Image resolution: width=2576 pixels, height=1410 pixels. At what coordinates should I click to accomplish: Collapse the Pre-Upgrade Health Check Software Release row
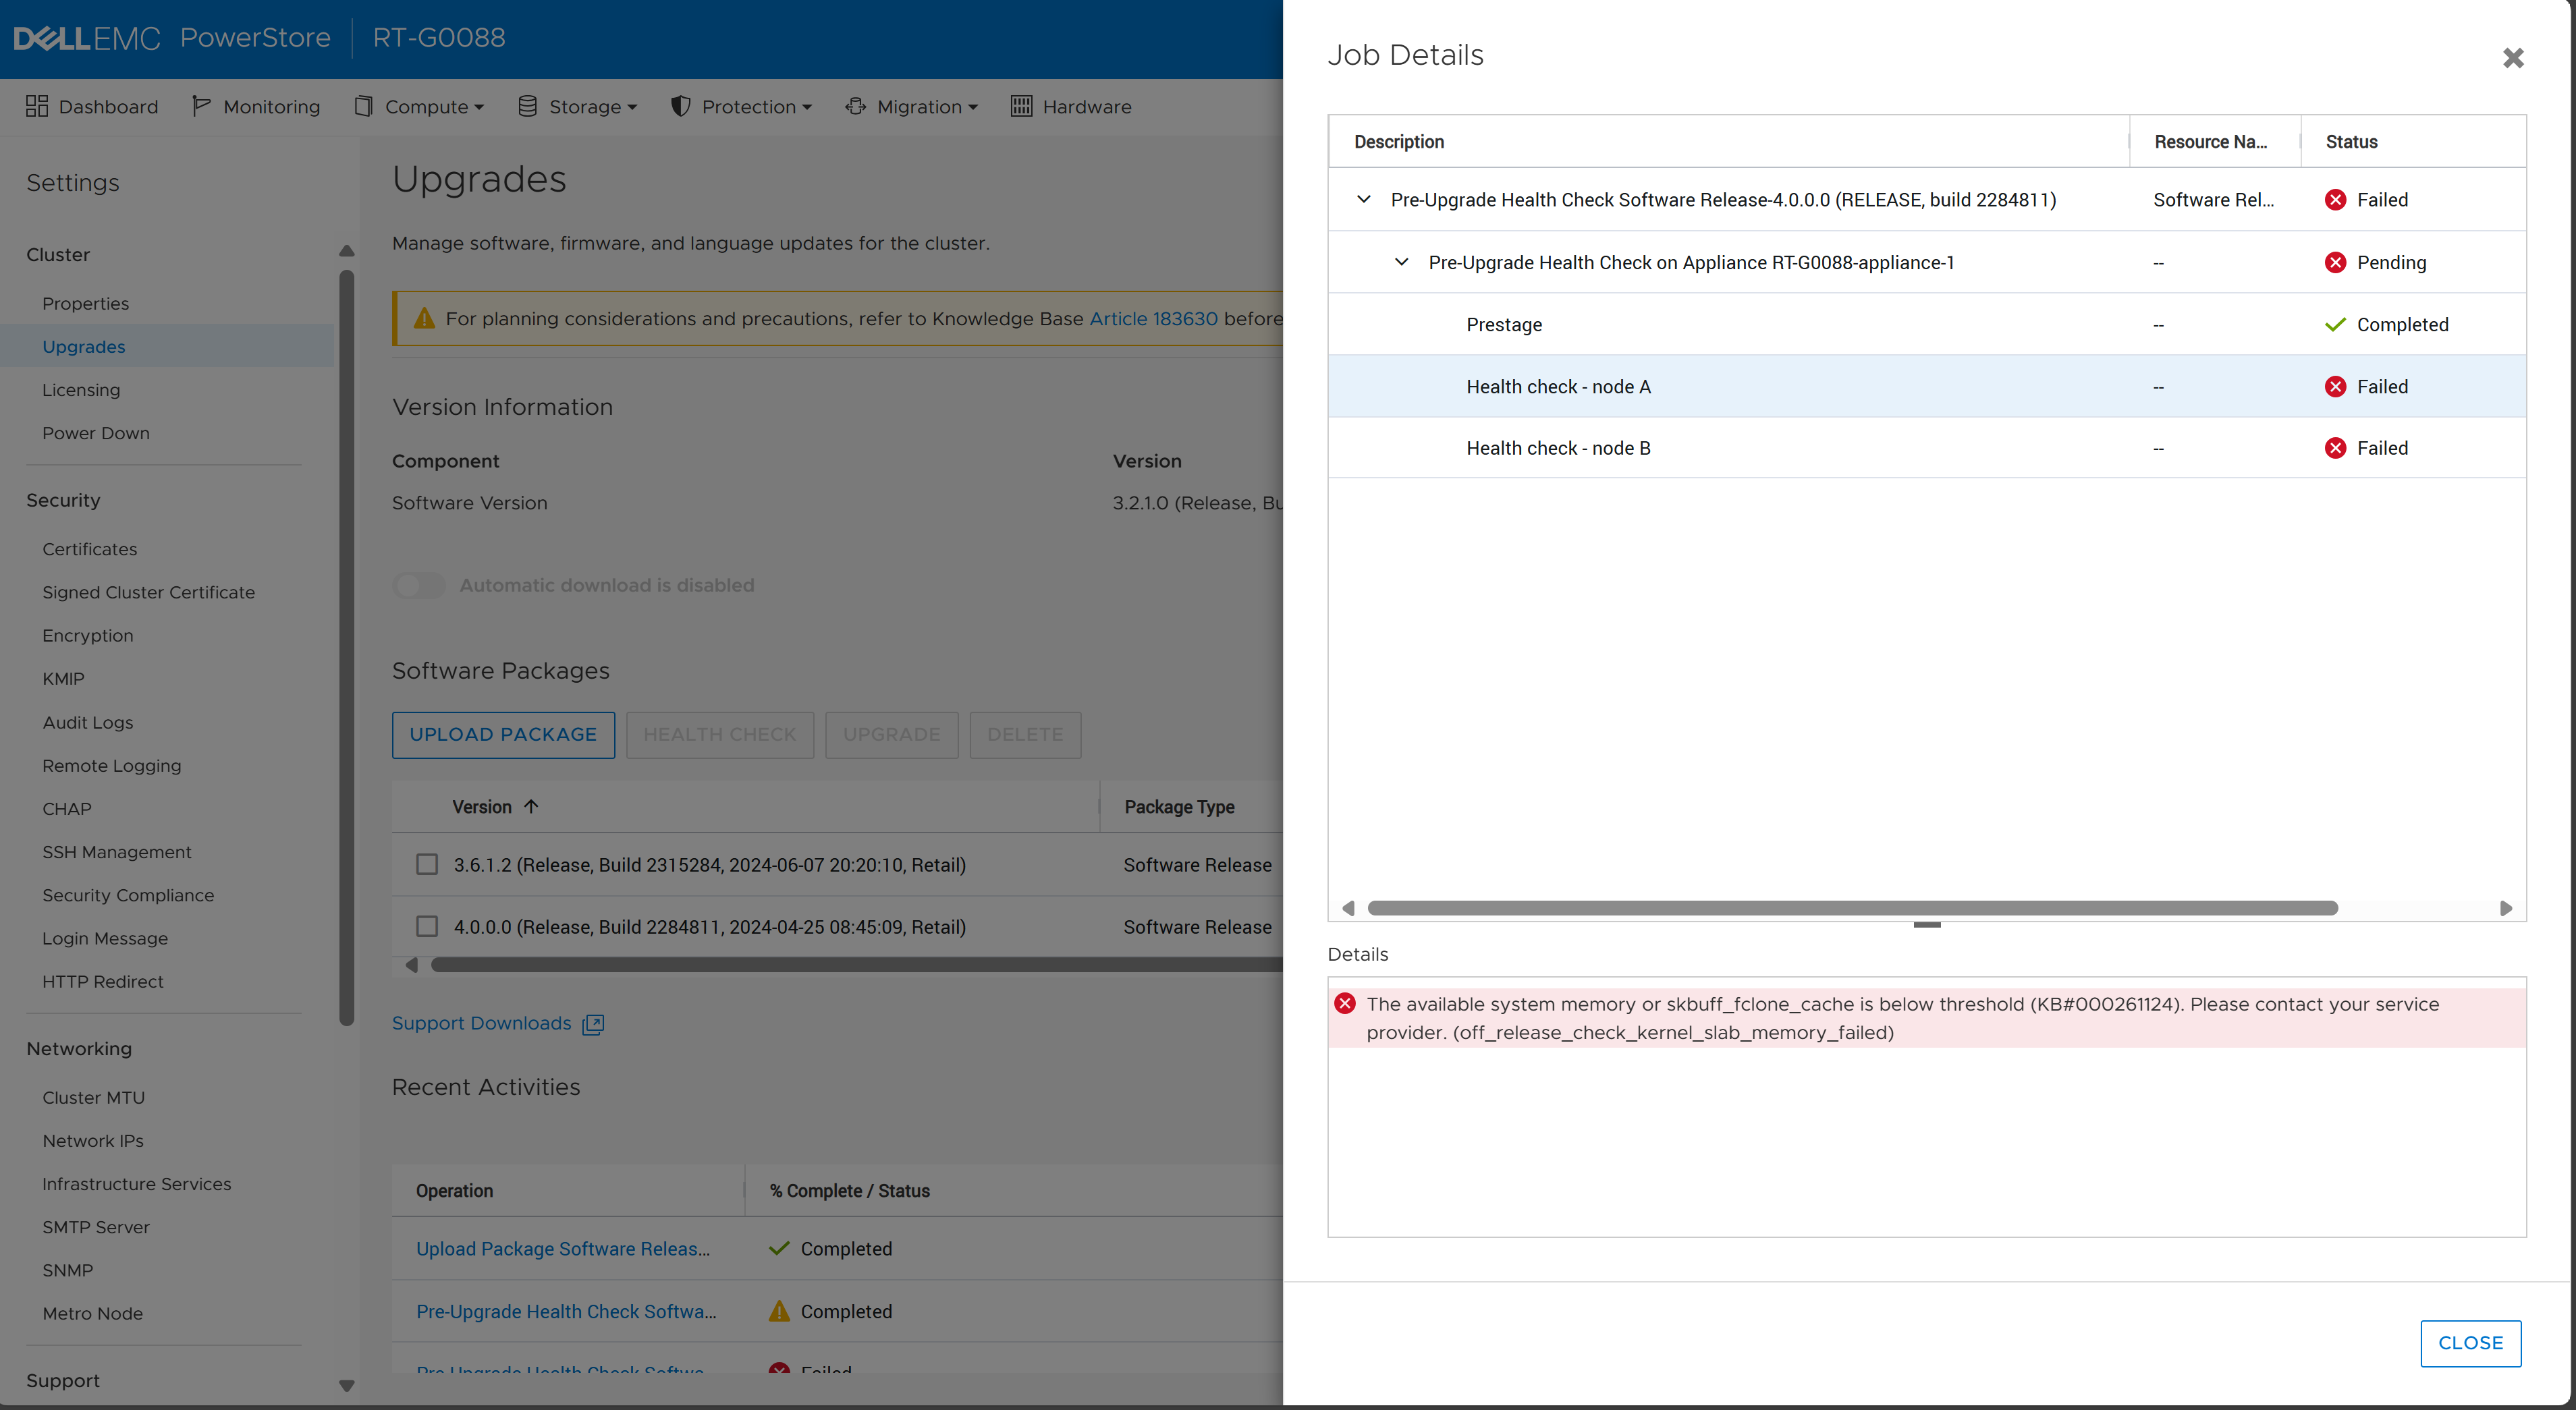1363,199
